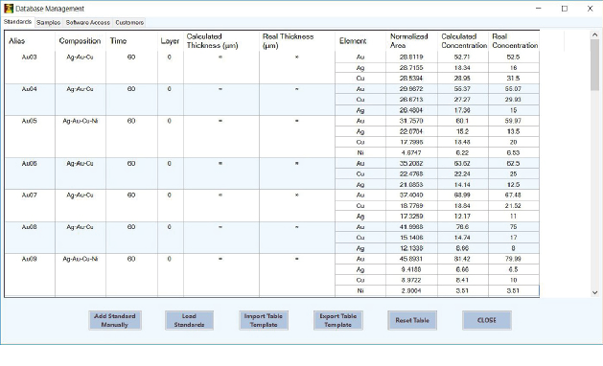Click the Alias column header
This screenshot has height=366, width=603.
30,41
